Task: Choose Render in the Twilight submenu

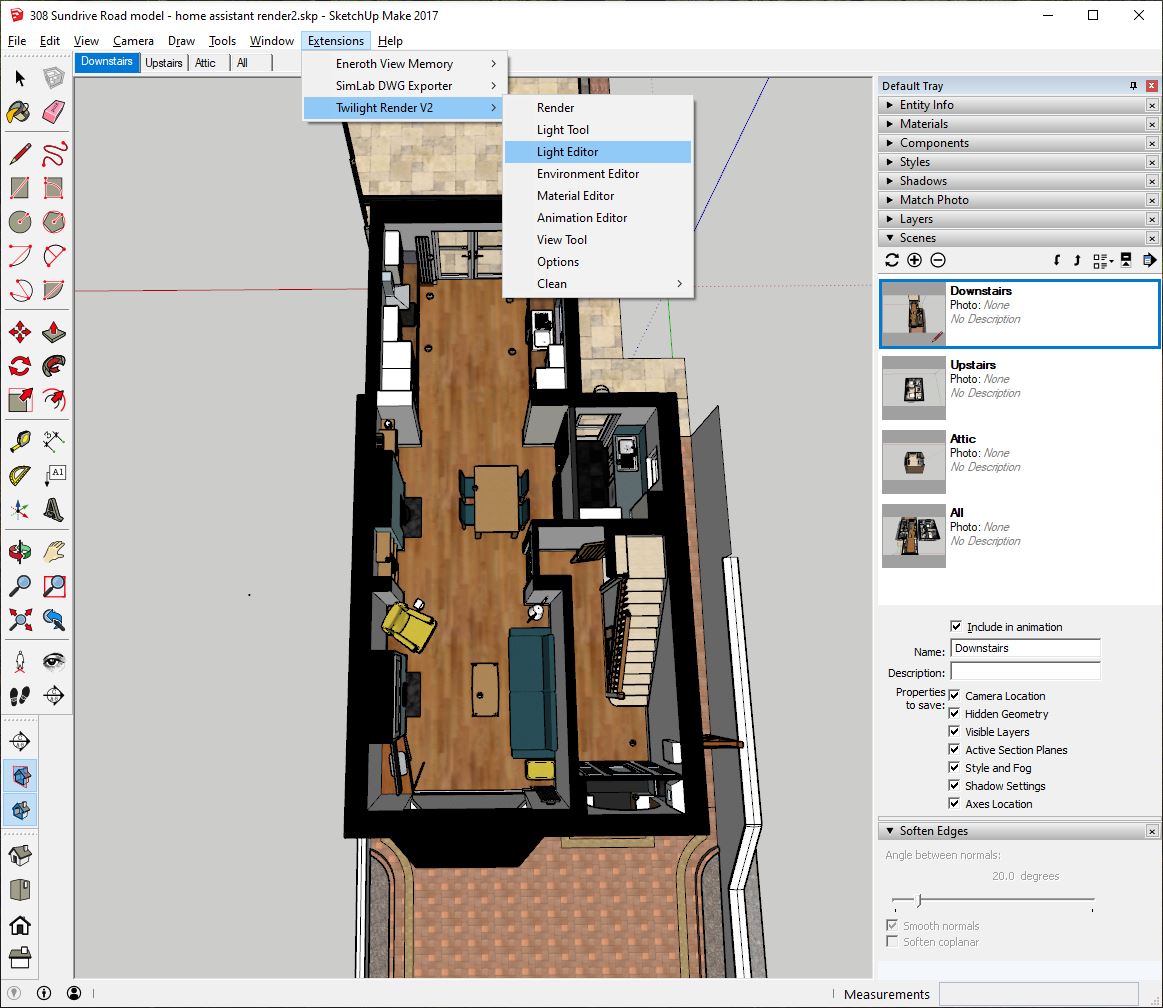Action: [555, 108]
